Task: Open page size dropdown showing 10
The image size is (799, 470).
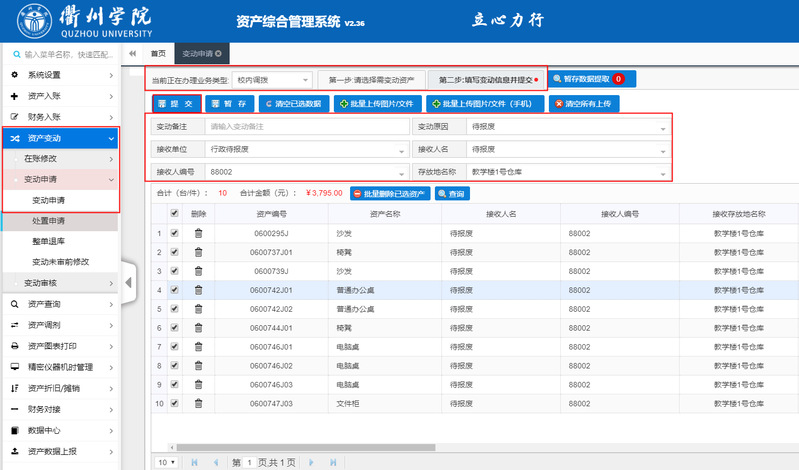Action: tap(166, 462)
